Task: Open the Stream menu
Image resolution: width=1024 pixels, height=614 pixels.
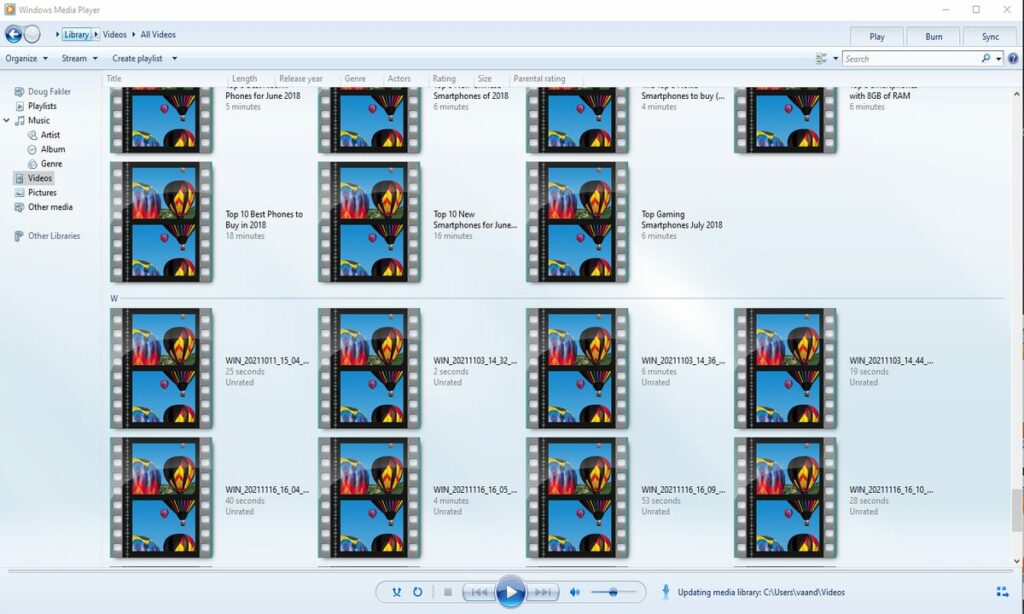Action: 79,58
